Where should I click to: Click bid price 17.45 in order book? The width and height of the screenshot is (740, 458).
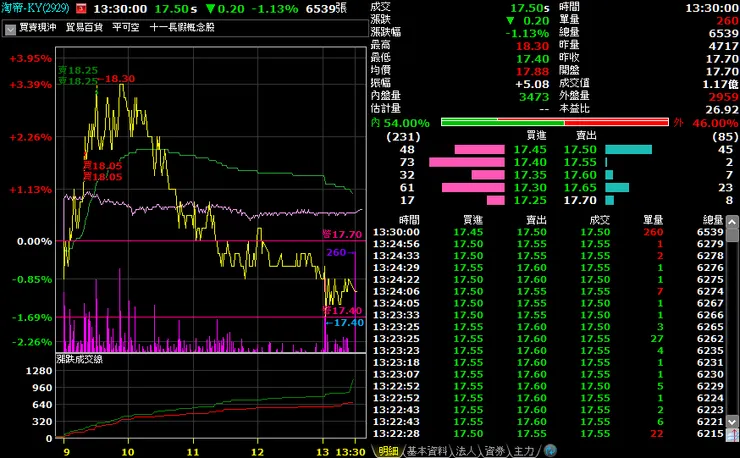(x=530, y=149)
